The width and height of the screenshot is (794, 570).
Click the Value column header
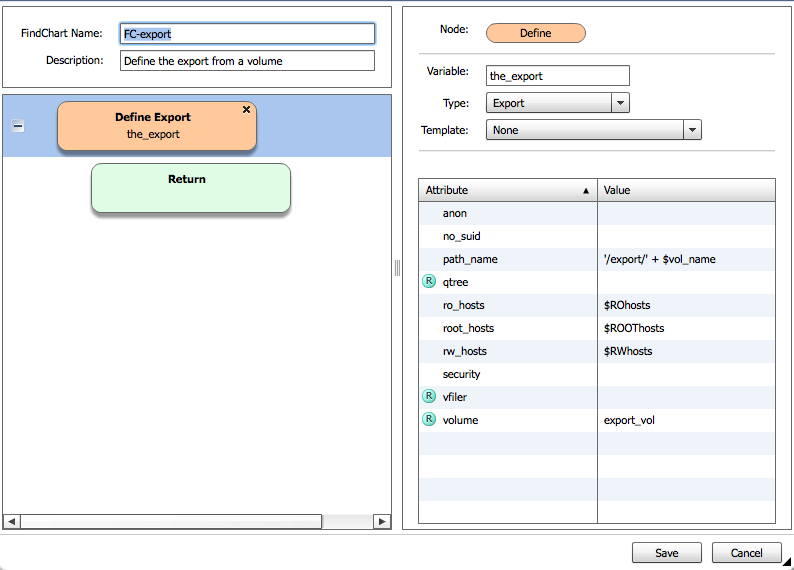click(x=685, y=190)
